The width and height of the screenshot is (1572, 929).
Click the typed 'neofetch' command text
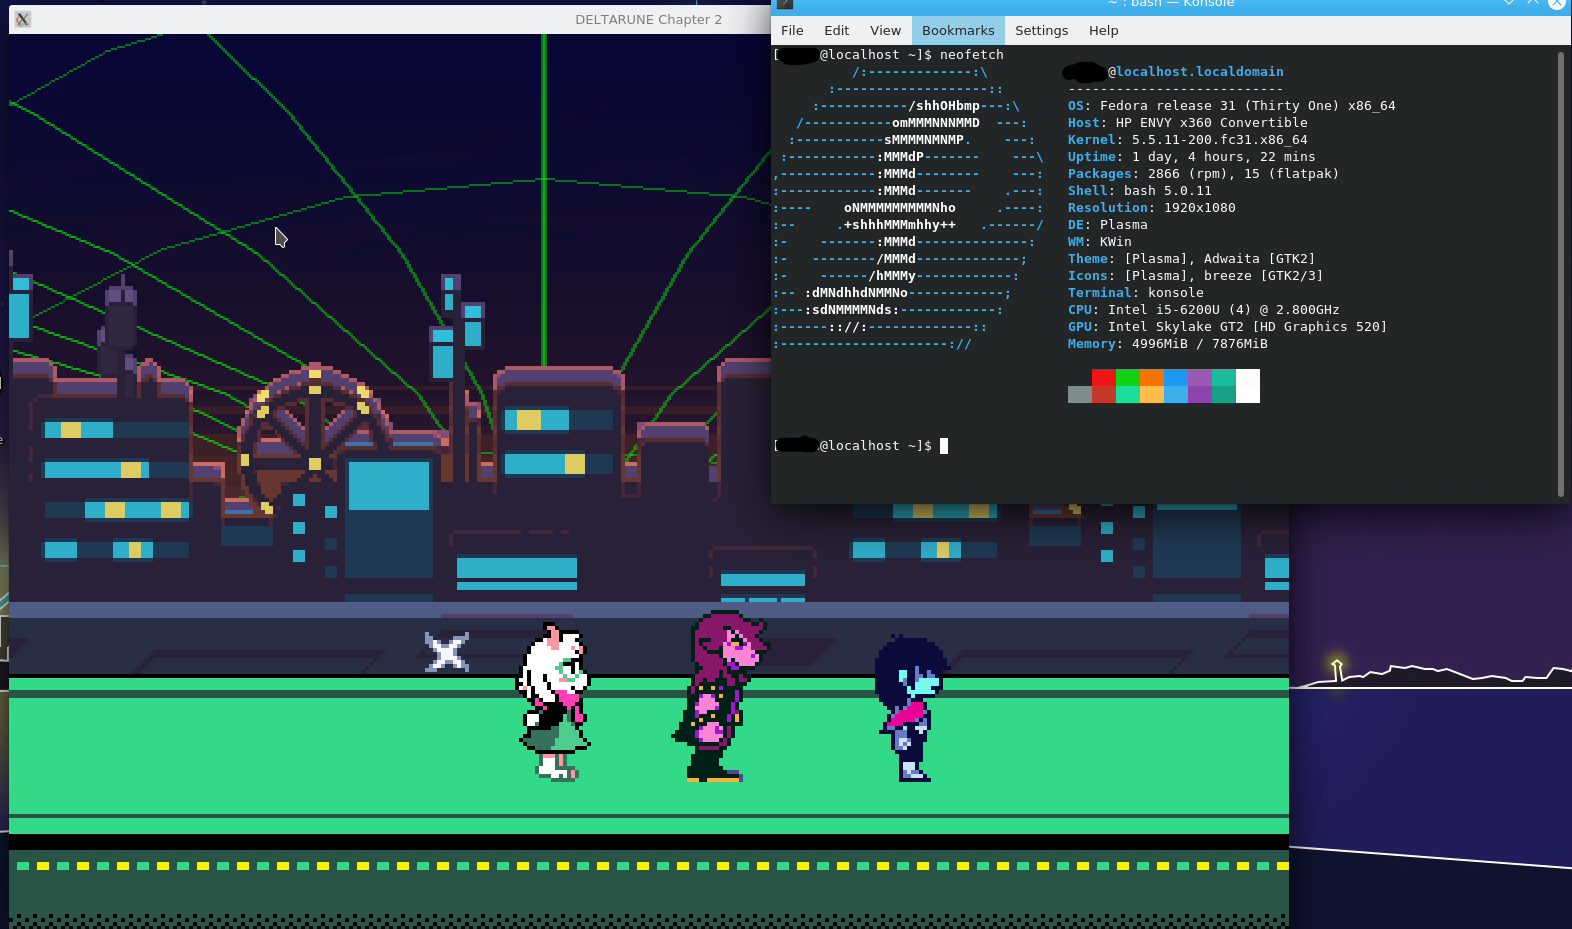click(971, 55)
